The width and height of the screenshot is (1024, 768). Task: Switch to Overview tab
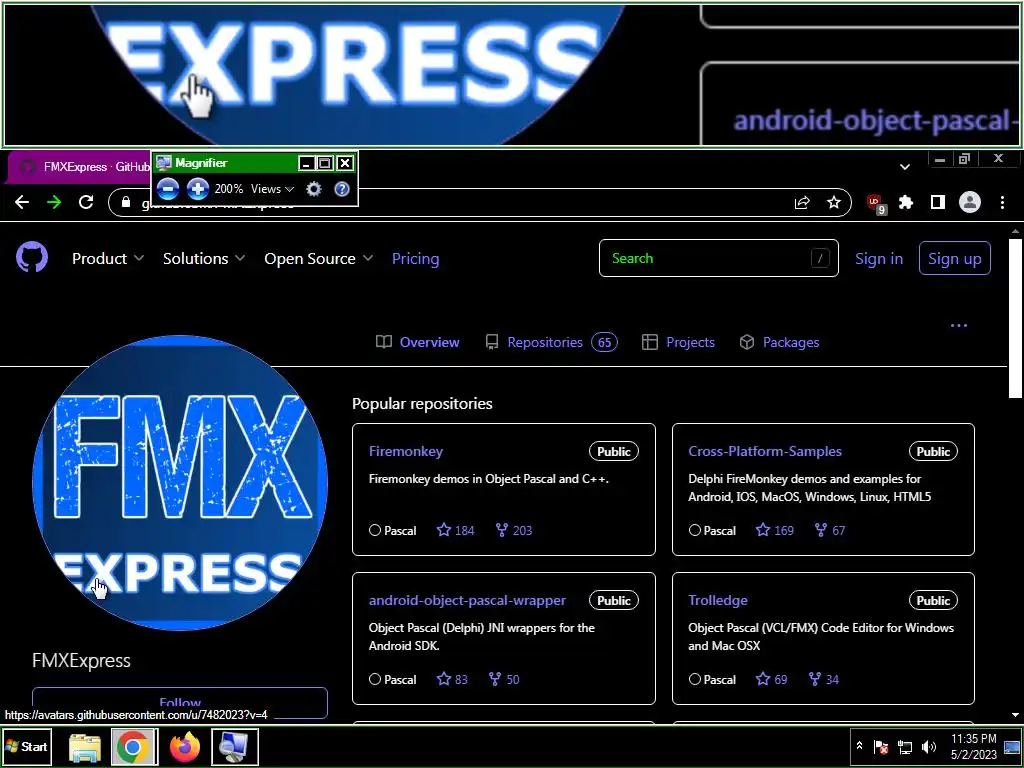point(418,342)
